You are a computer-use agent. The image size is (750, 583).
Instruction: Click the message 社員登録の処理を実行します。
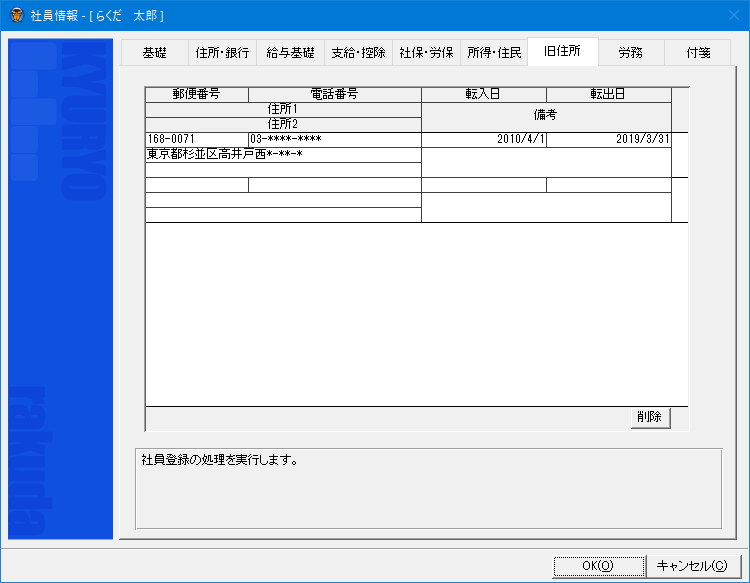(x=221, y=460)
